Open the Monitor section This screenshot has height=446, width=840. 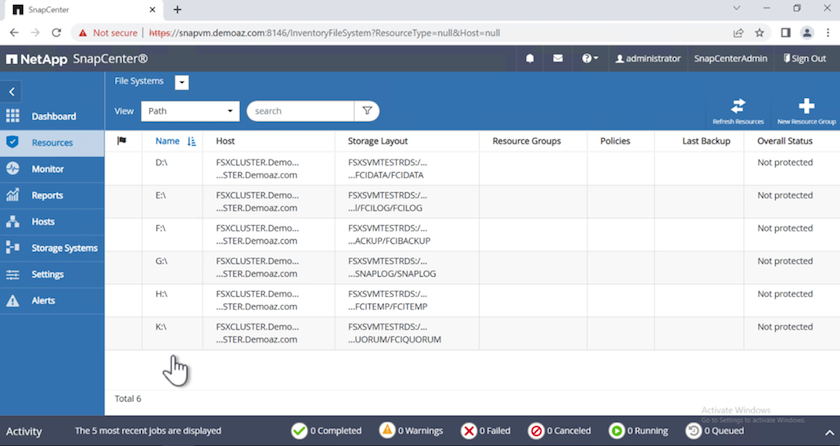(x=47, y=169)
